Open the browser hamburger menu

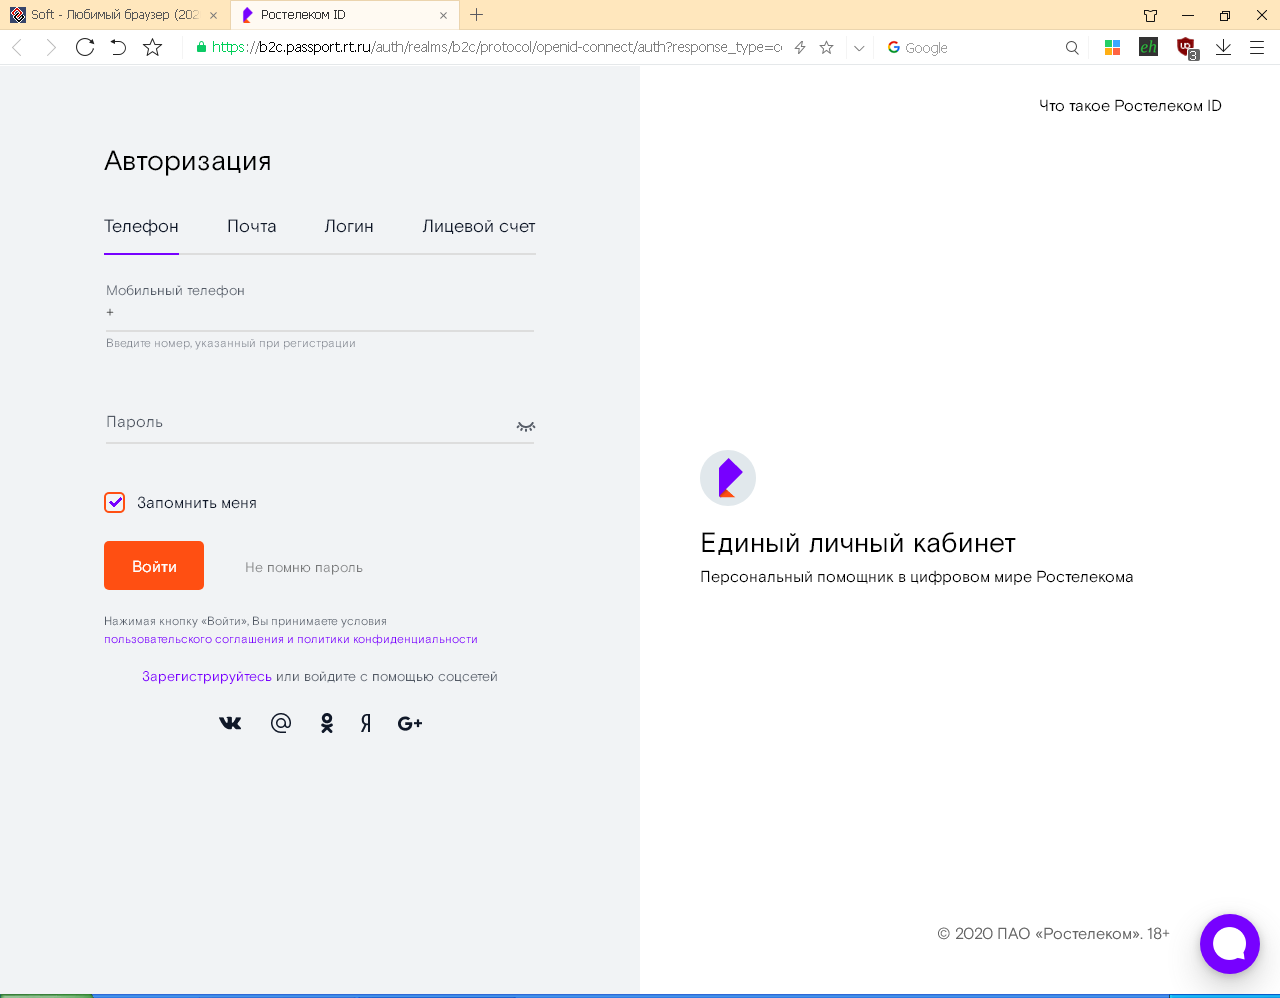click(1257, 47)
